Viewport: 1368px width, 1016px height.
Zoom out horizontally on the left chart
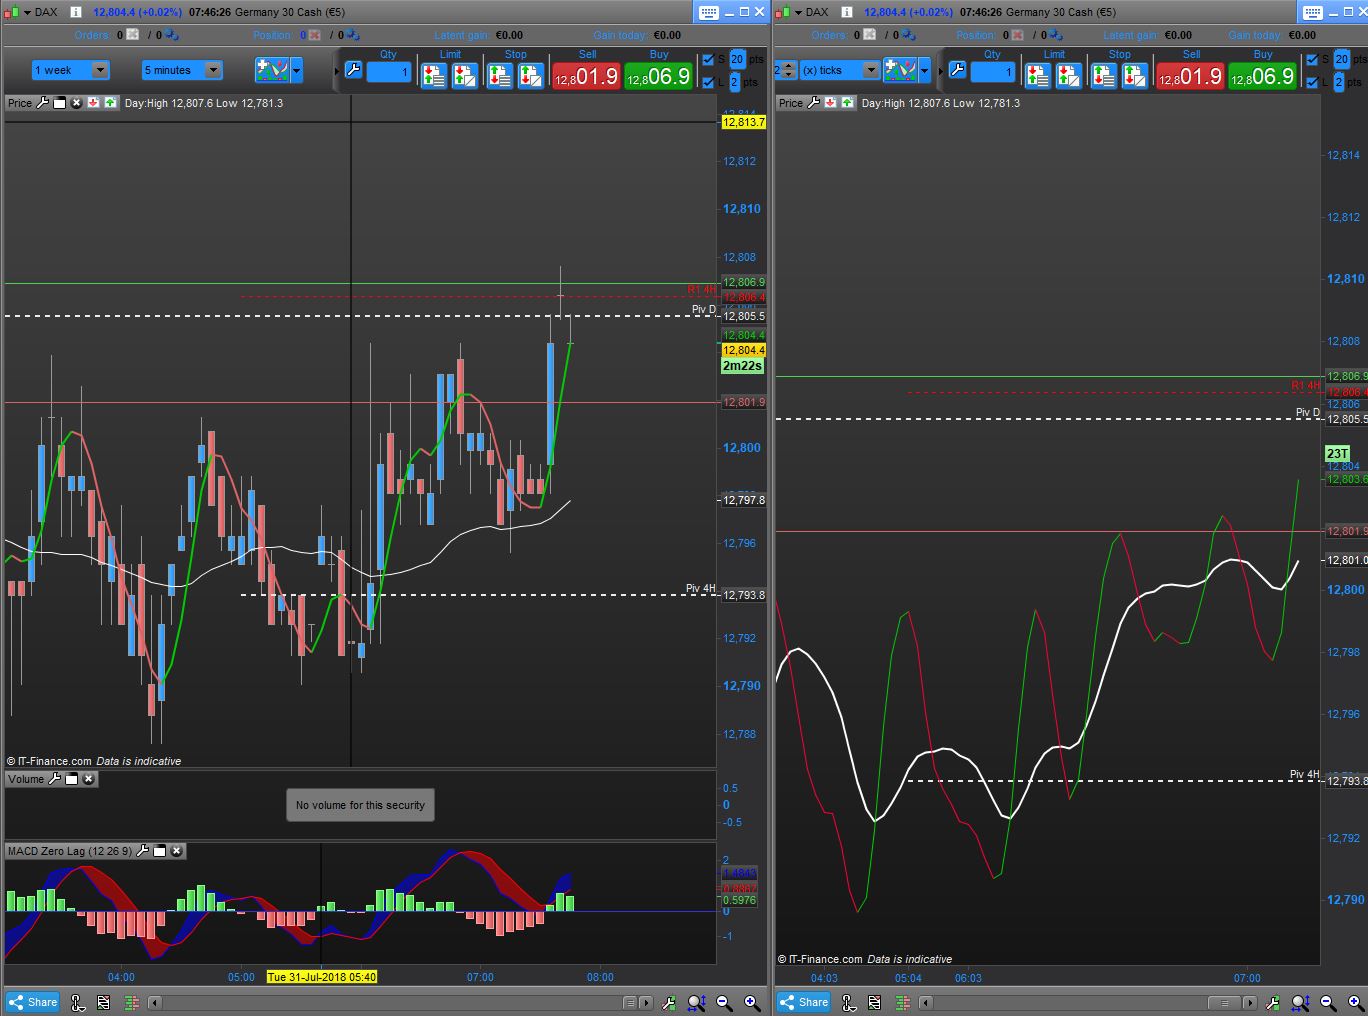pyautogui.click(x=724, y=1002)
